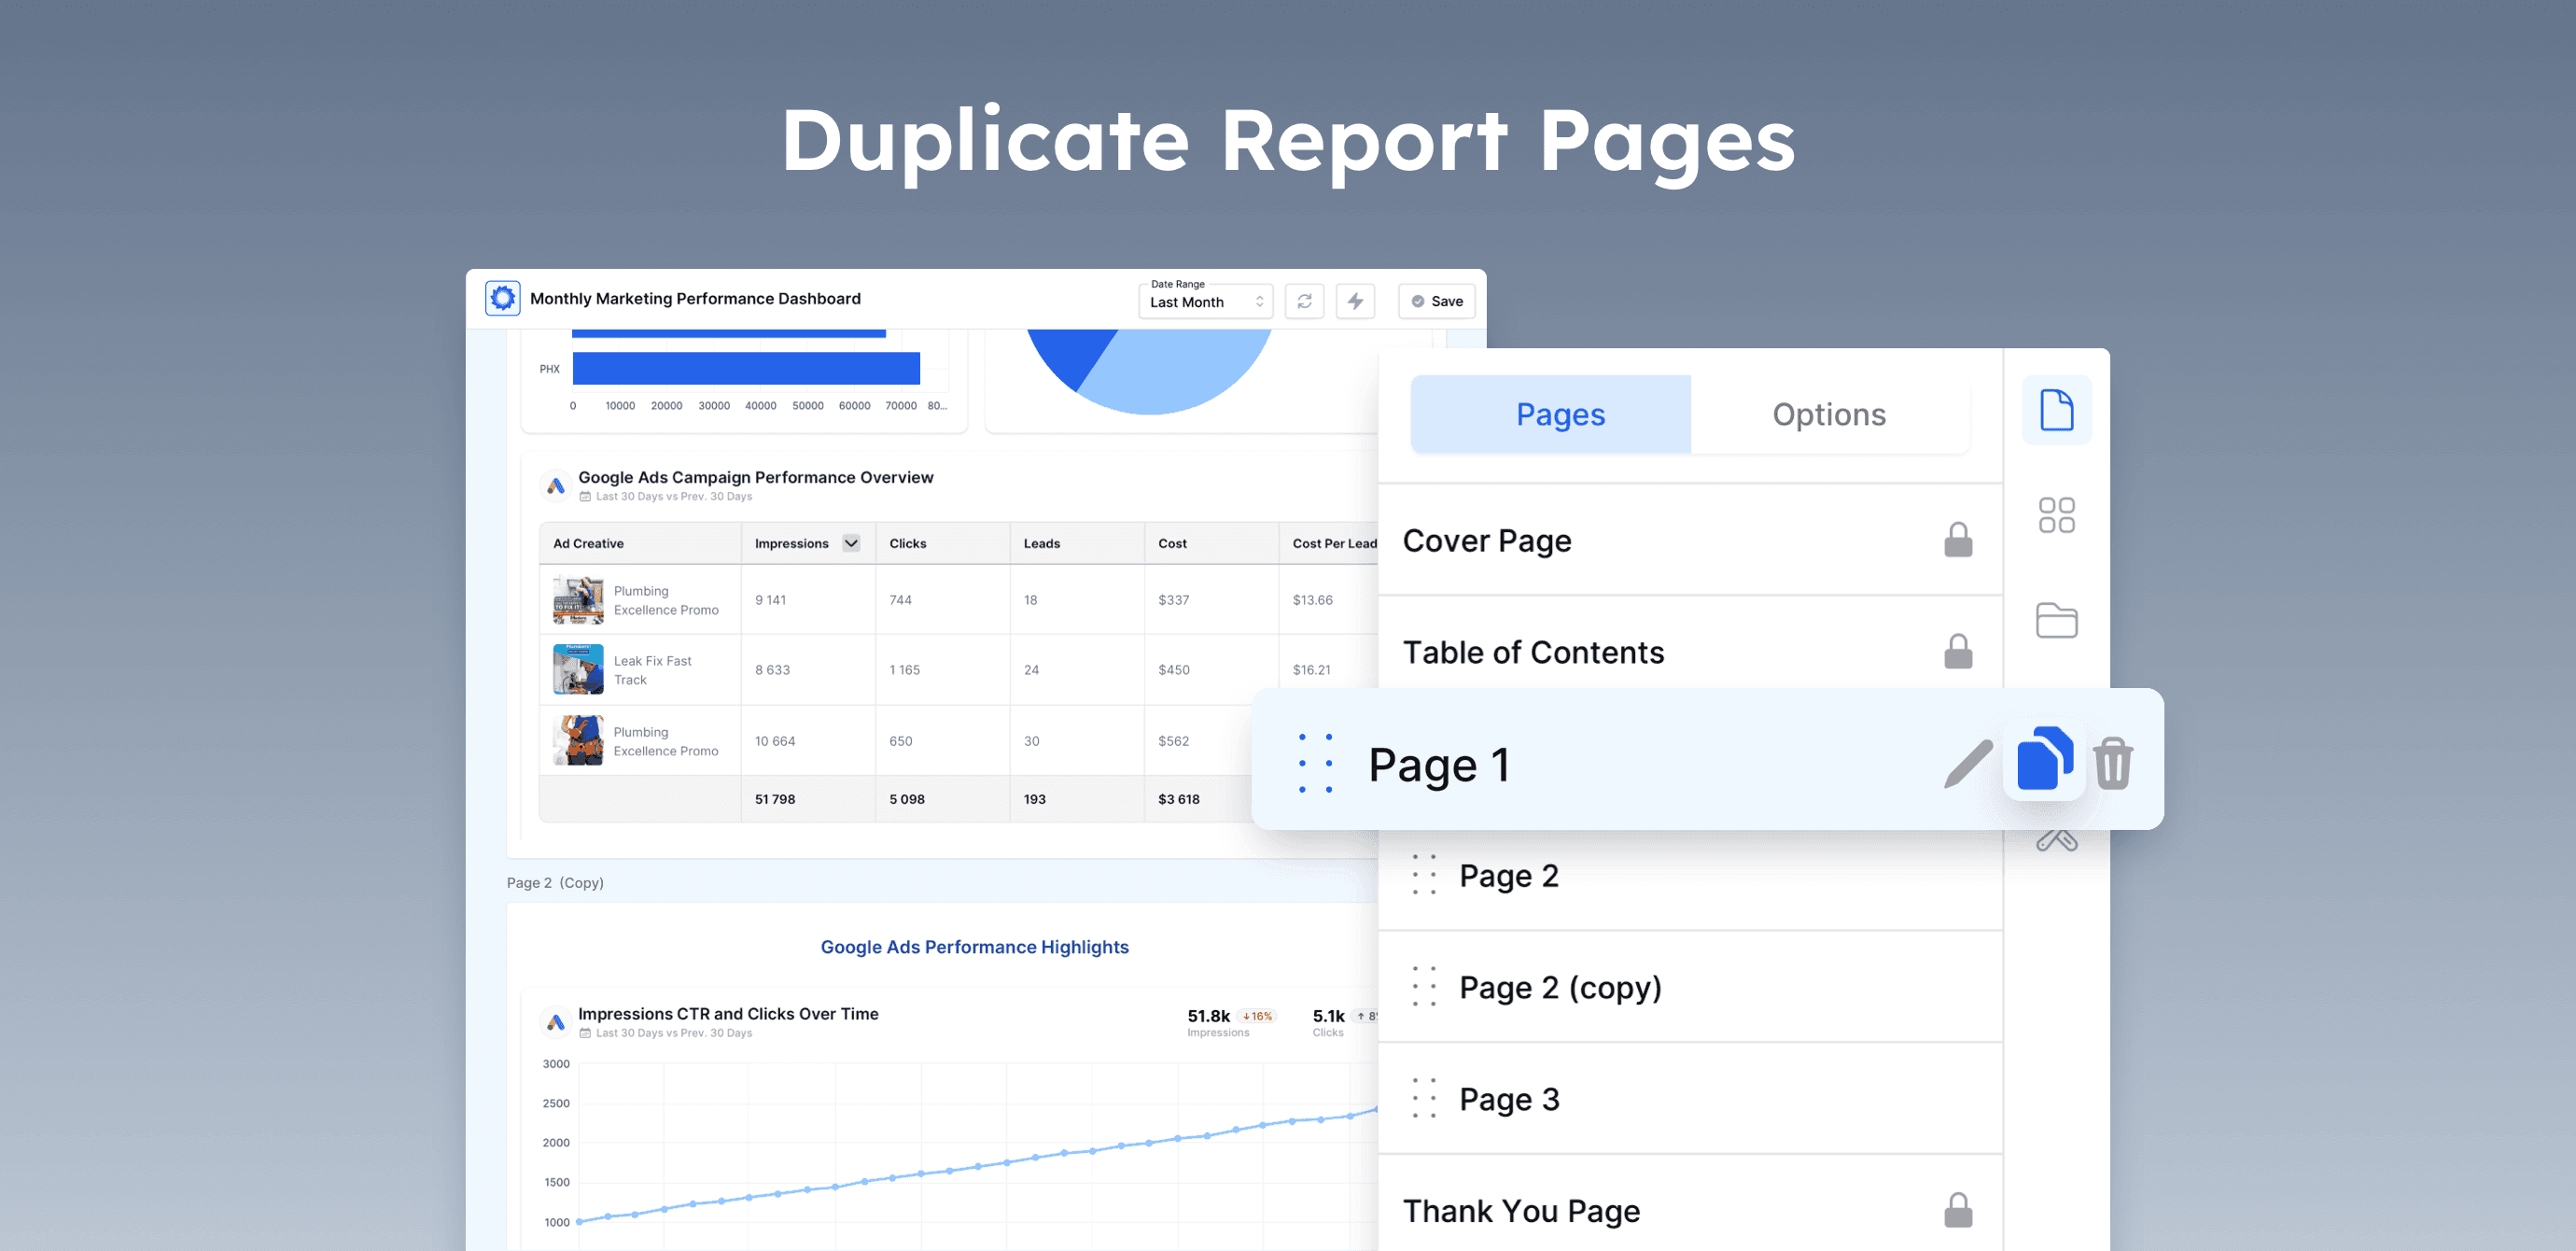Toggle the lock on Table of Contents
This screenshot has width=2576, height=1251.
click(x=1959, y=651)
